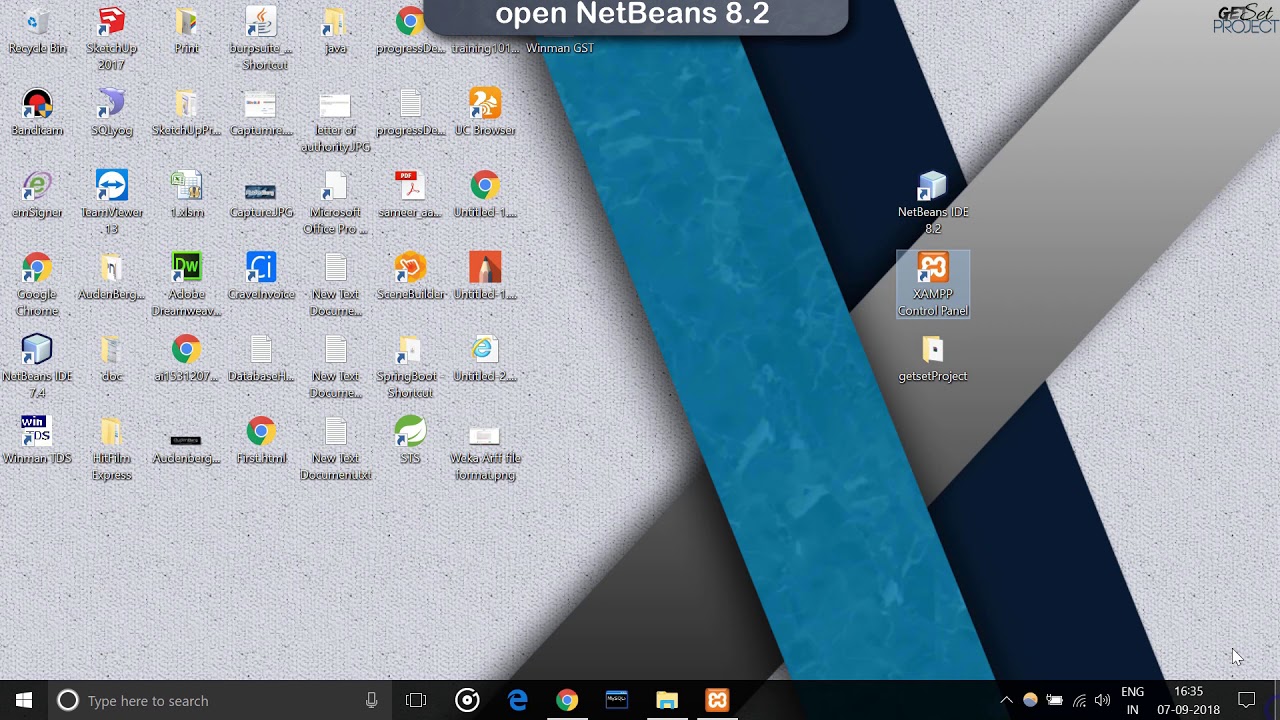The image size is (1280, 720).
Task: Open the Untitled-2 Internet Explorer file
Action: pyautogui.click(x=484, y=359)
